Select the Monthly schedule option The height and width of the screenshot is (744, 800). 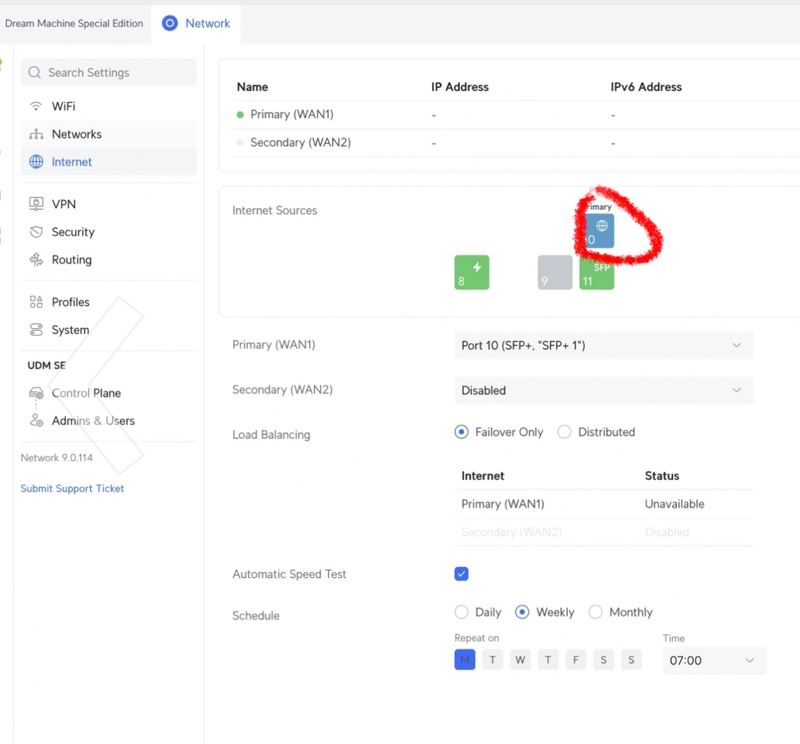pyautogui.click(x=596, y=612)
